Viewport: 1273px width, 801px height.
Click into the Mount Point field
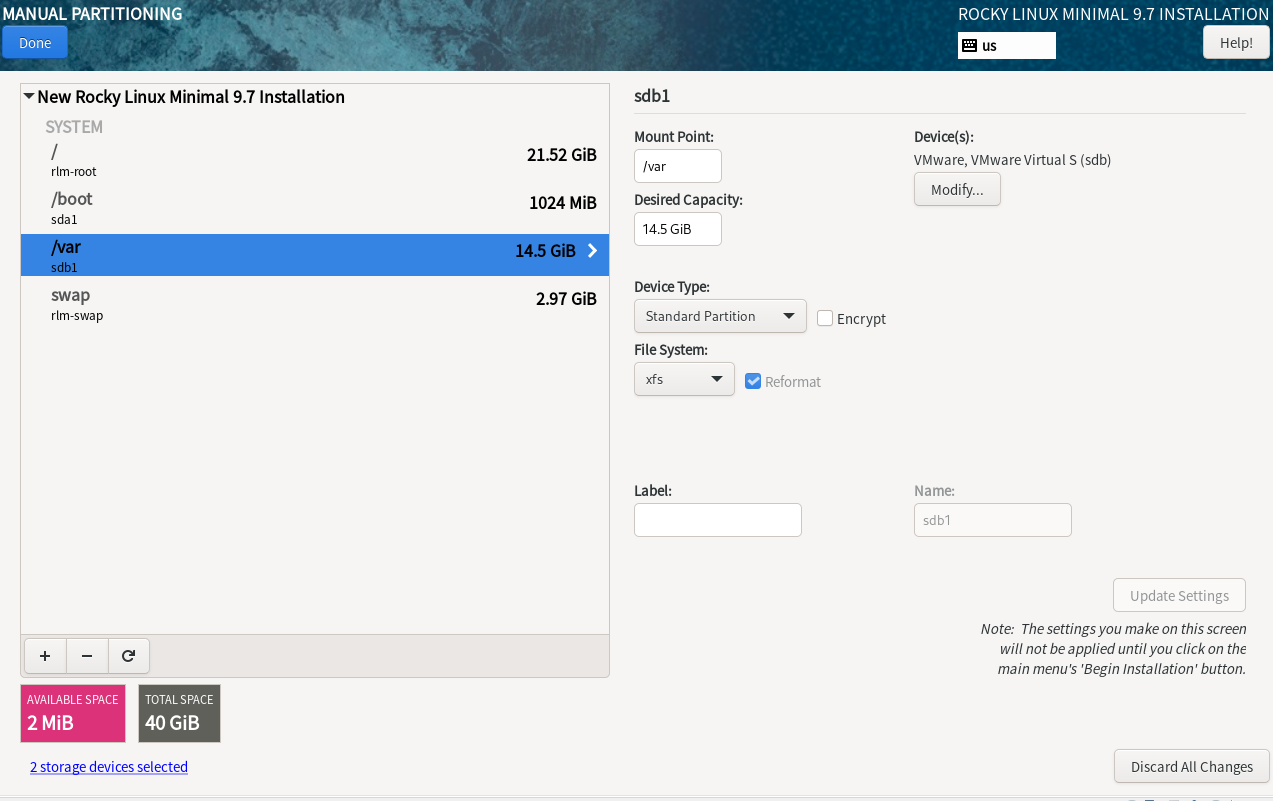(677, 166)
